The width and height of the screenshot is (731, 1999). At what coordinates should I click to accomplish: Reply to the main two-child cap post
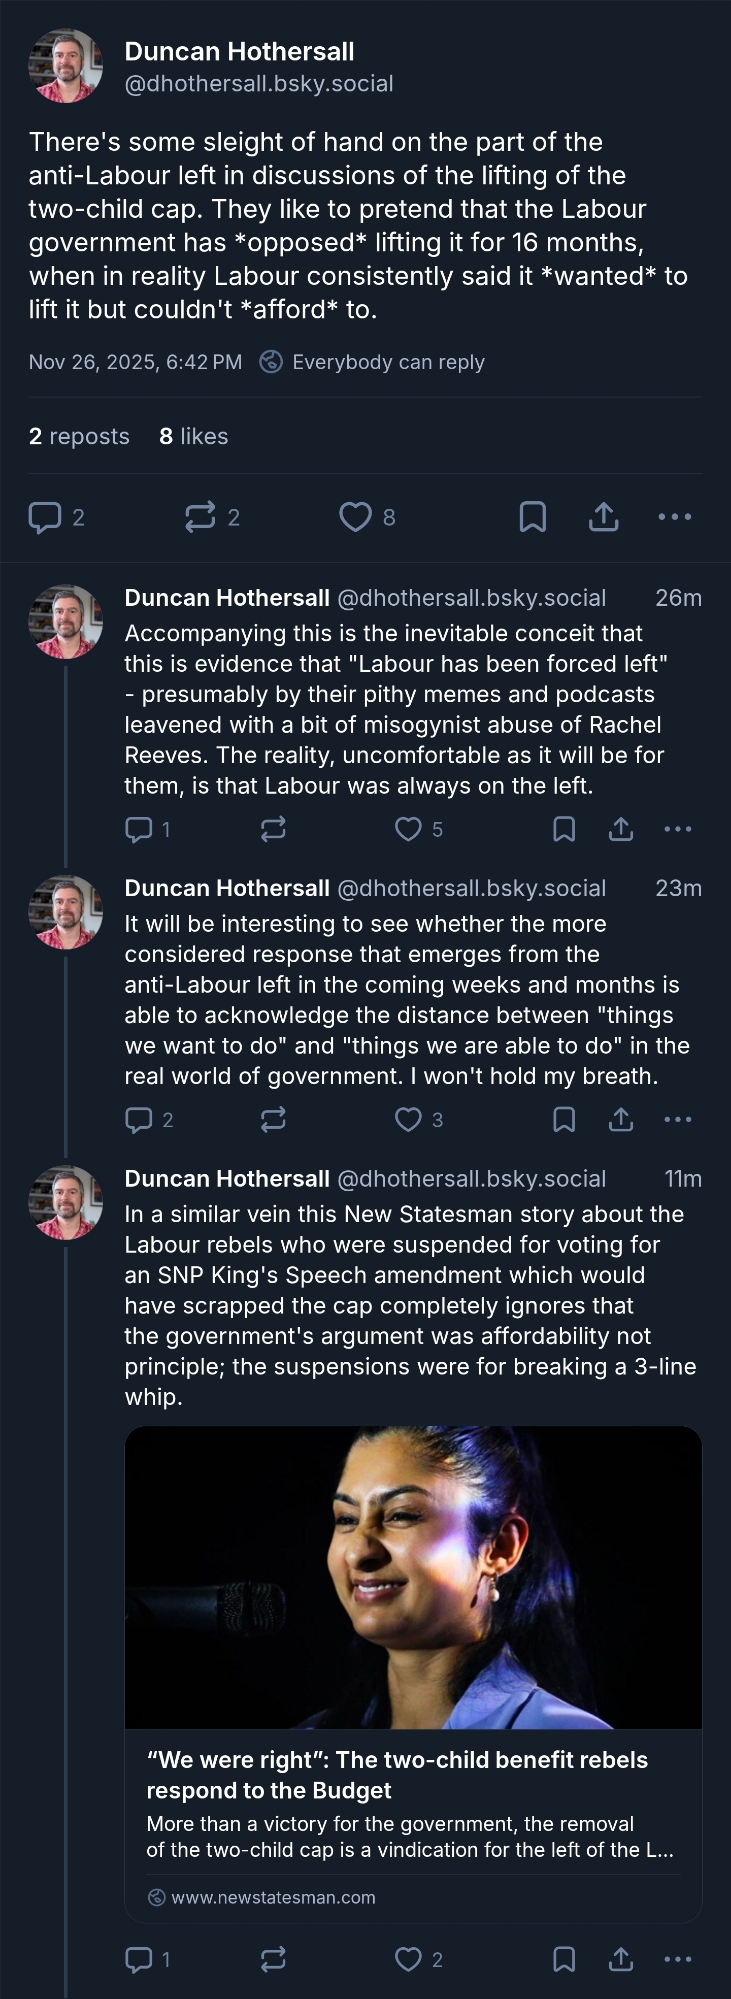(45, 517)
